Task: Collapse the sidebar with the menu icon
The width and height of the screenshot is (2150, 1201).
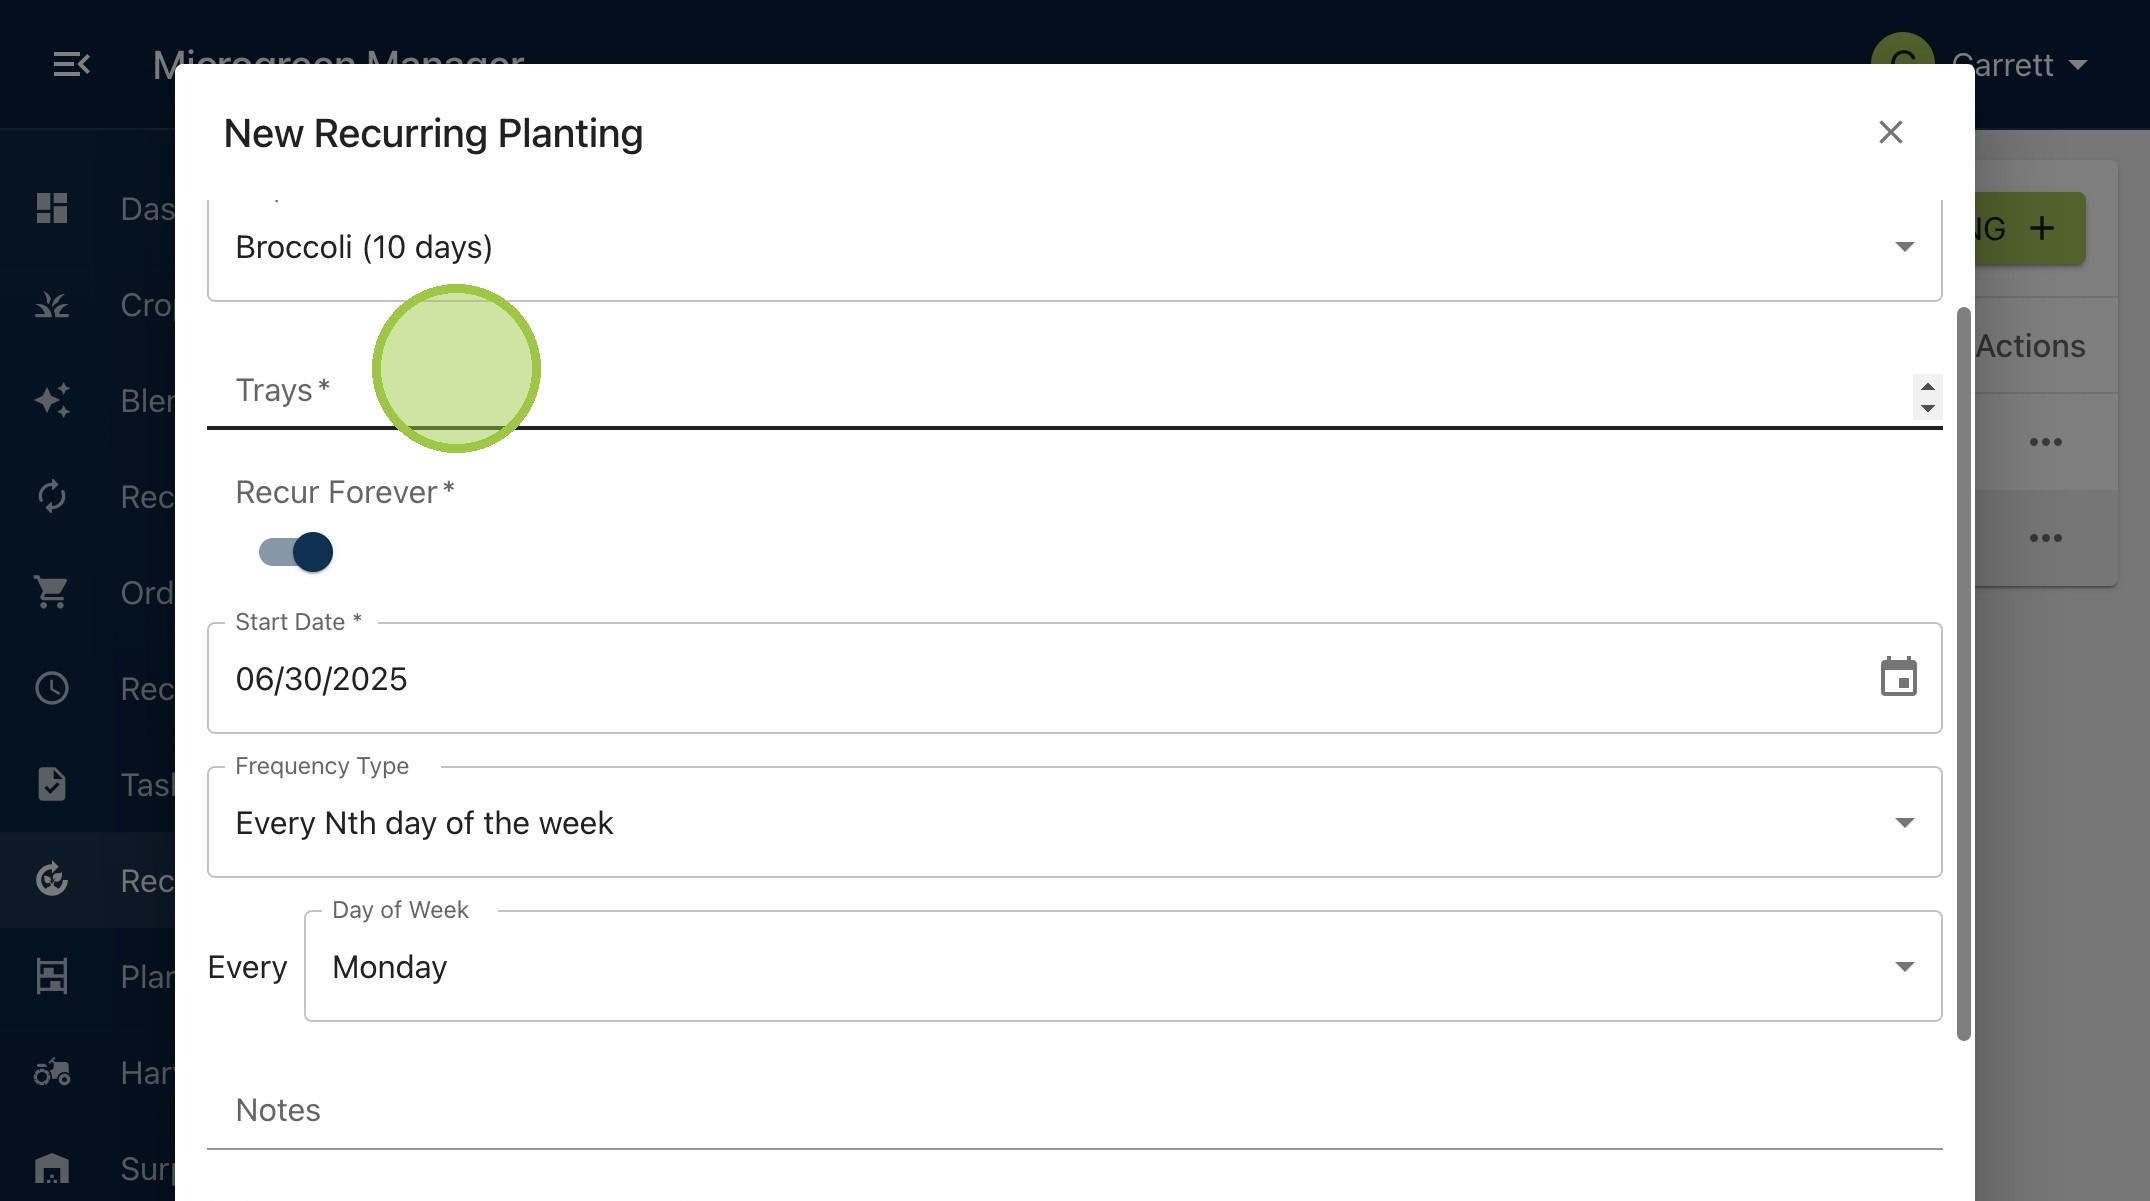Action: [x=71, y=65]
